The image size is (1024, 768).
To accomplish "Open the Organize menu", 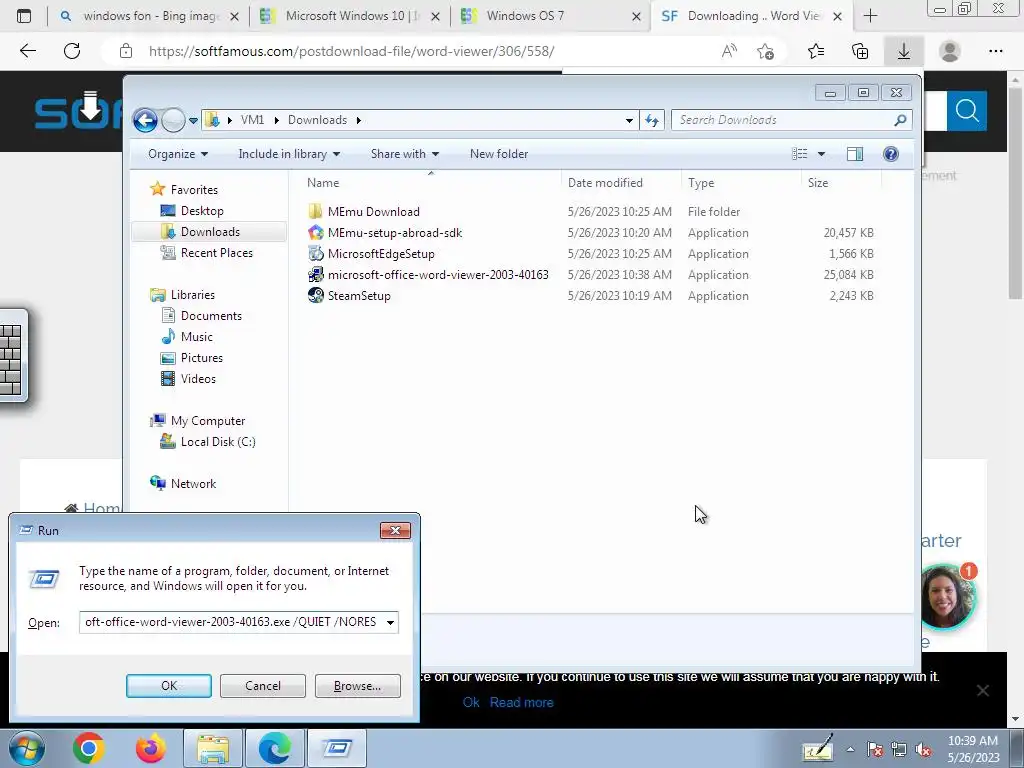I will (x=178, y=154).
